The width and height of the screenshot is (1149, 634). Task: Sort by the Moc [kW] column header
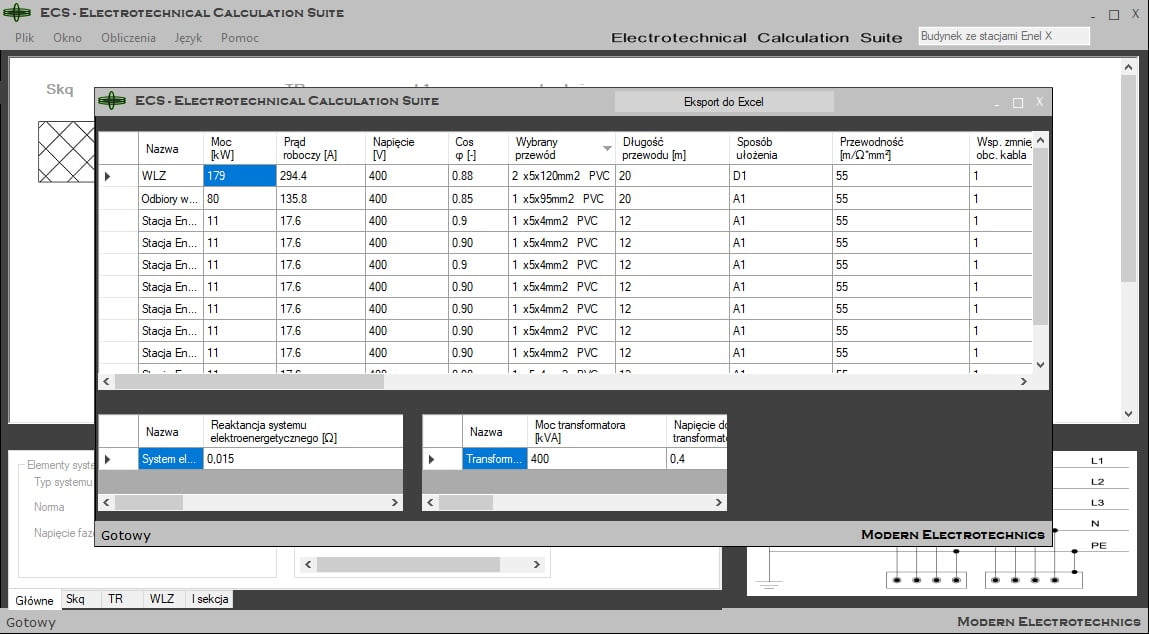(x=240, y=149)
